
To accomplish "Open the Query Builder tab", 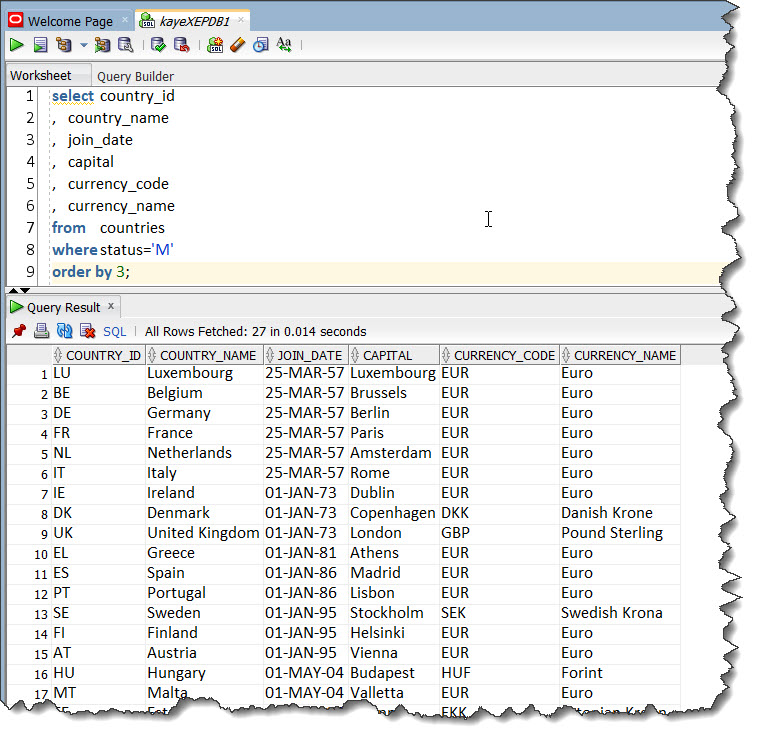I will [x=135, y=76].
